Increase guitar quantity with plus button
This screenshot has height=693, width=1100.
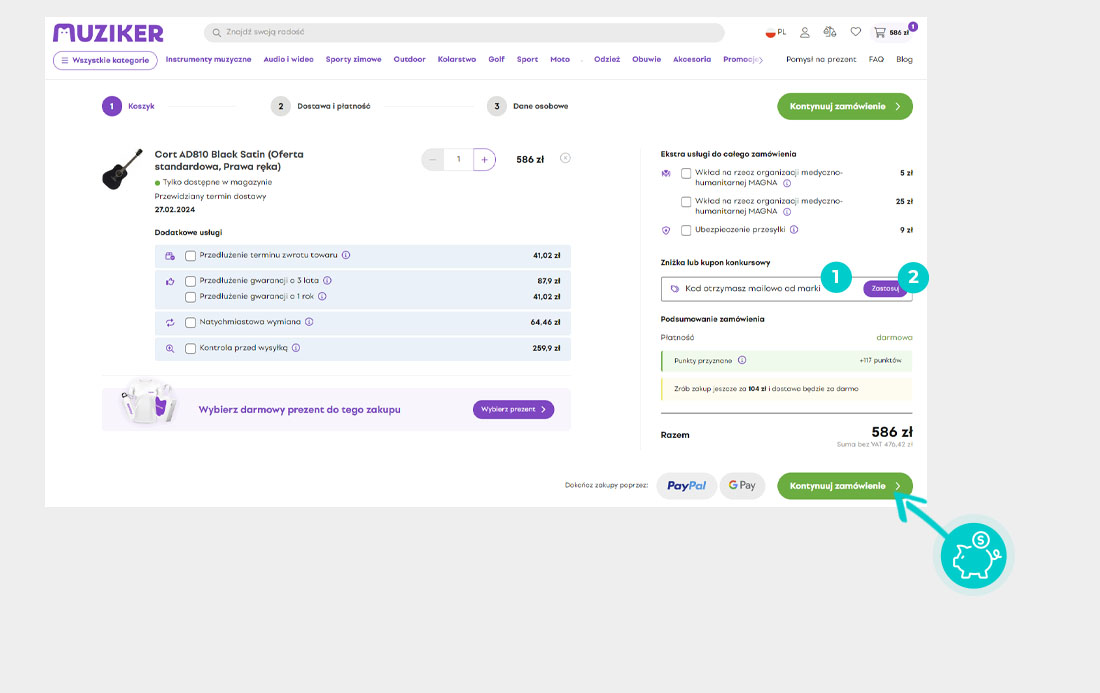tap(484, 159)
